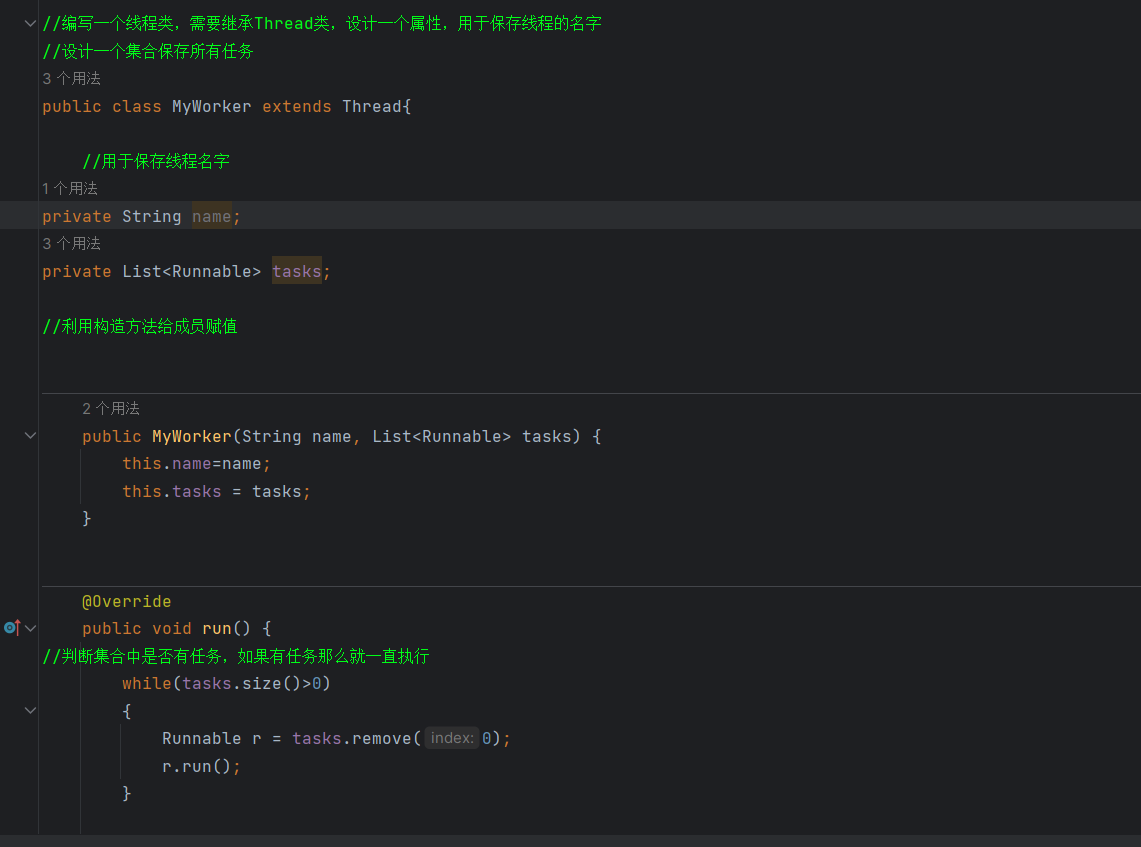Collapse the top comment block fold arrow

[x=30, y=23]
